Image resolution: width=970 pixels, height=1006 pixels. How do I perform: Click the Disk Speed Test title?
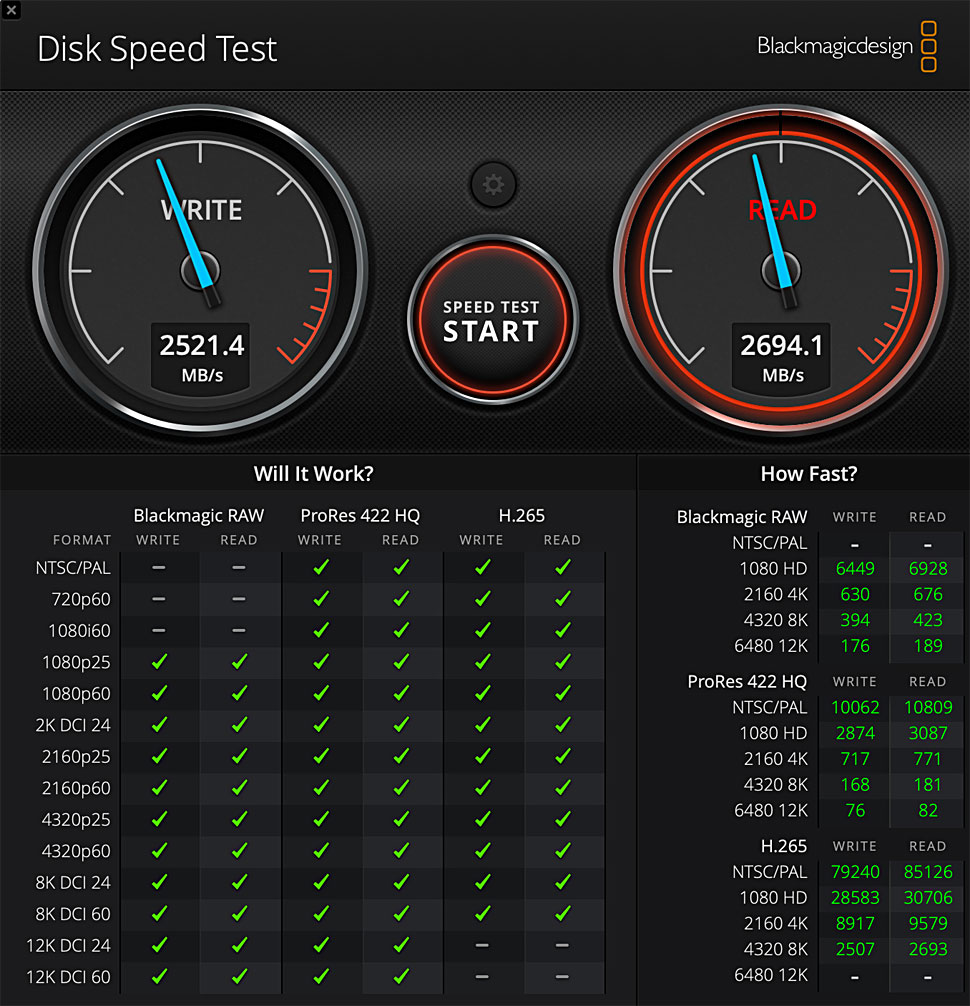(x=157, y=49)
